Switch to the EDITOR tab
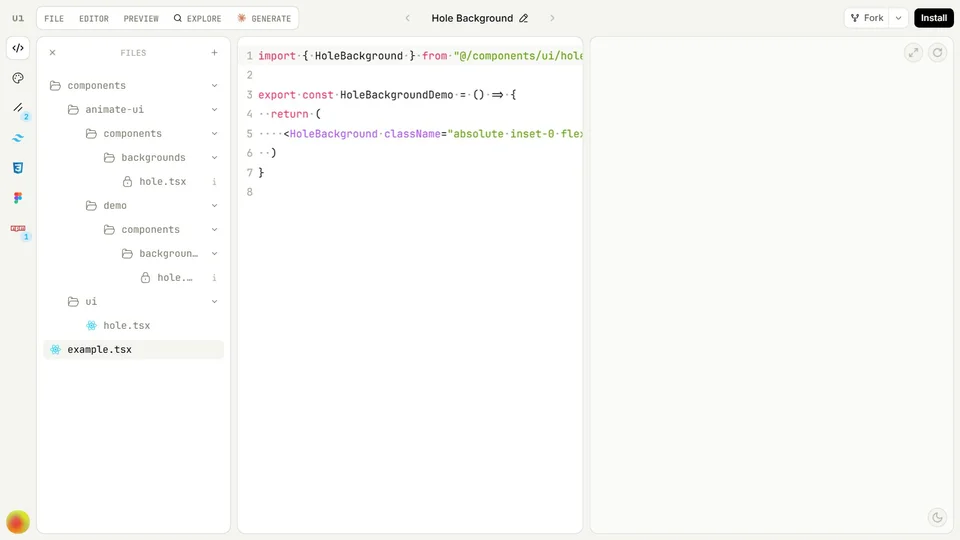 94,18
